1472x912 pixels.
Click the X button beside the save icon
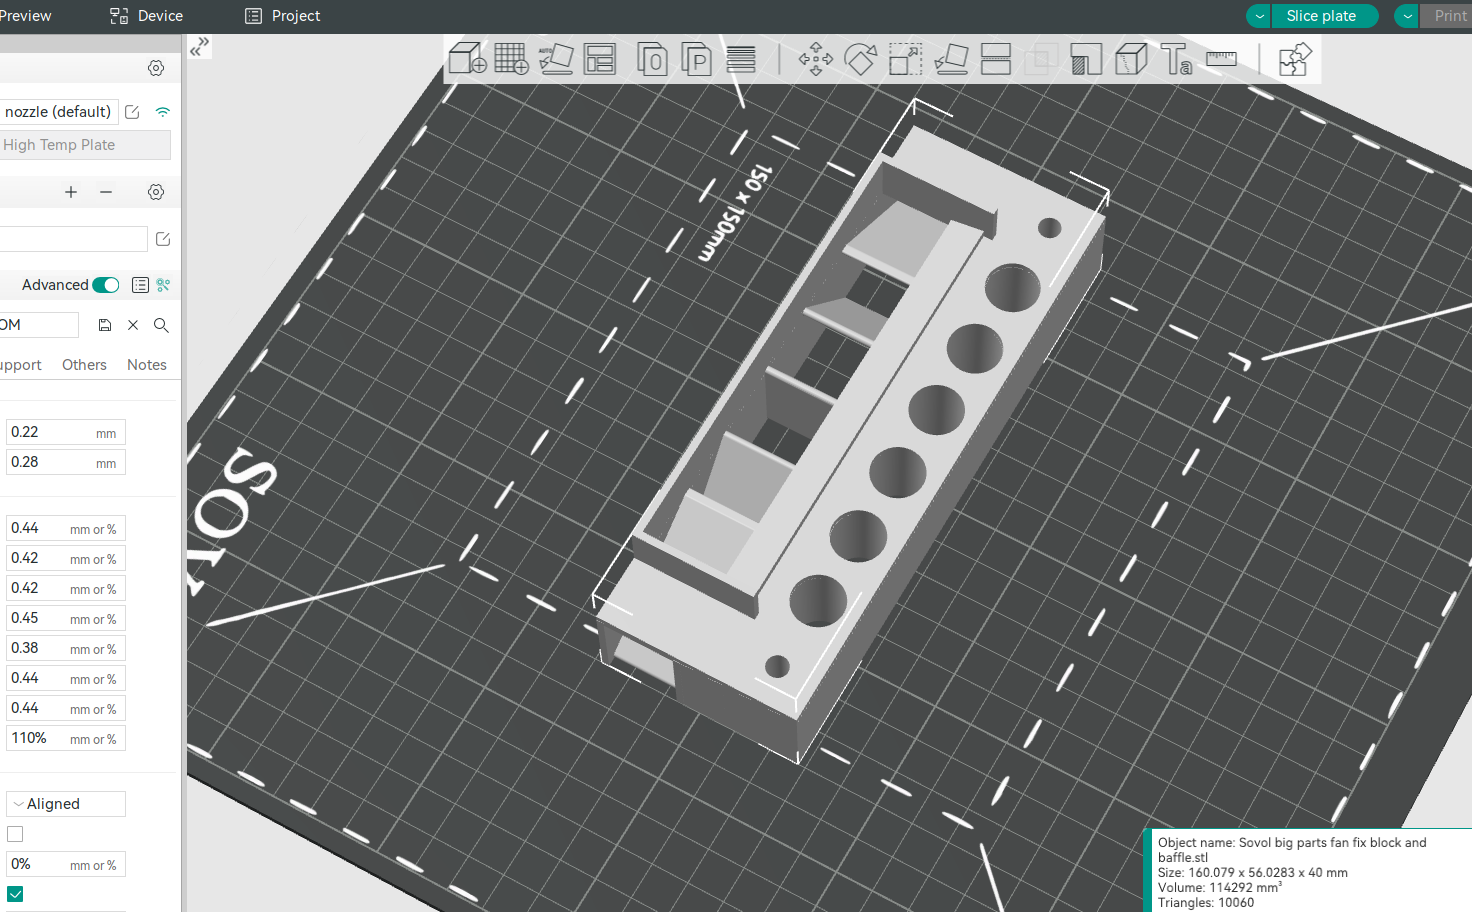(x=133, y=325)
